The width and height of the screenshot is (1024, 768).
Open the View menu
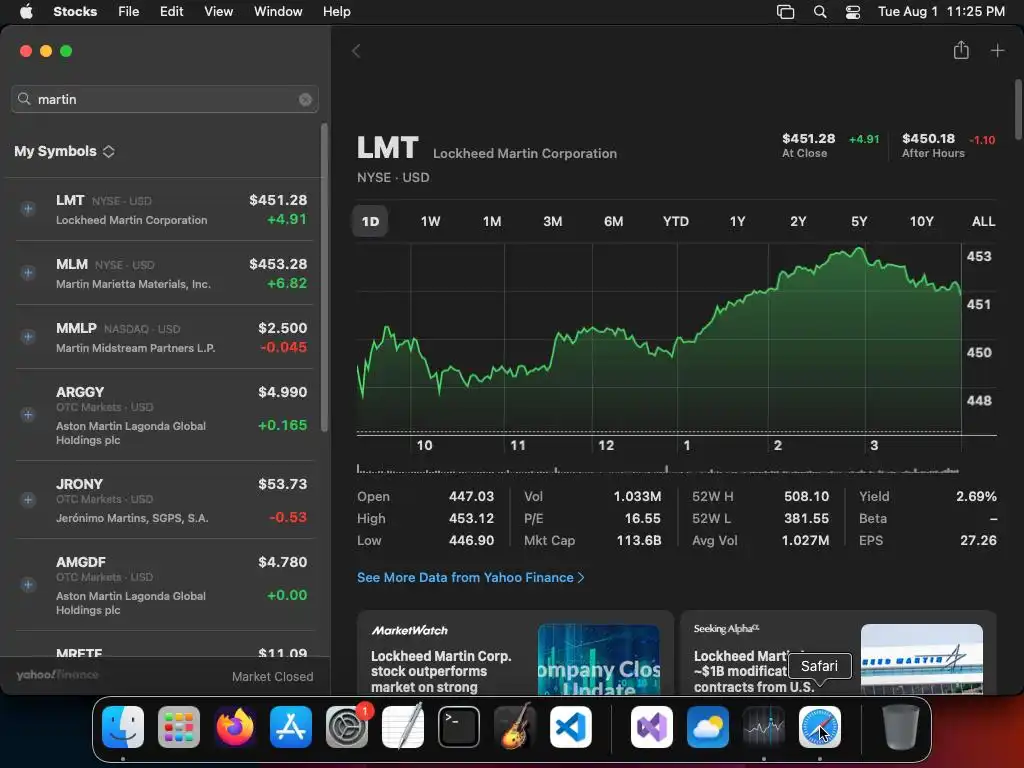pyautogui.click(x=219, y=11)
